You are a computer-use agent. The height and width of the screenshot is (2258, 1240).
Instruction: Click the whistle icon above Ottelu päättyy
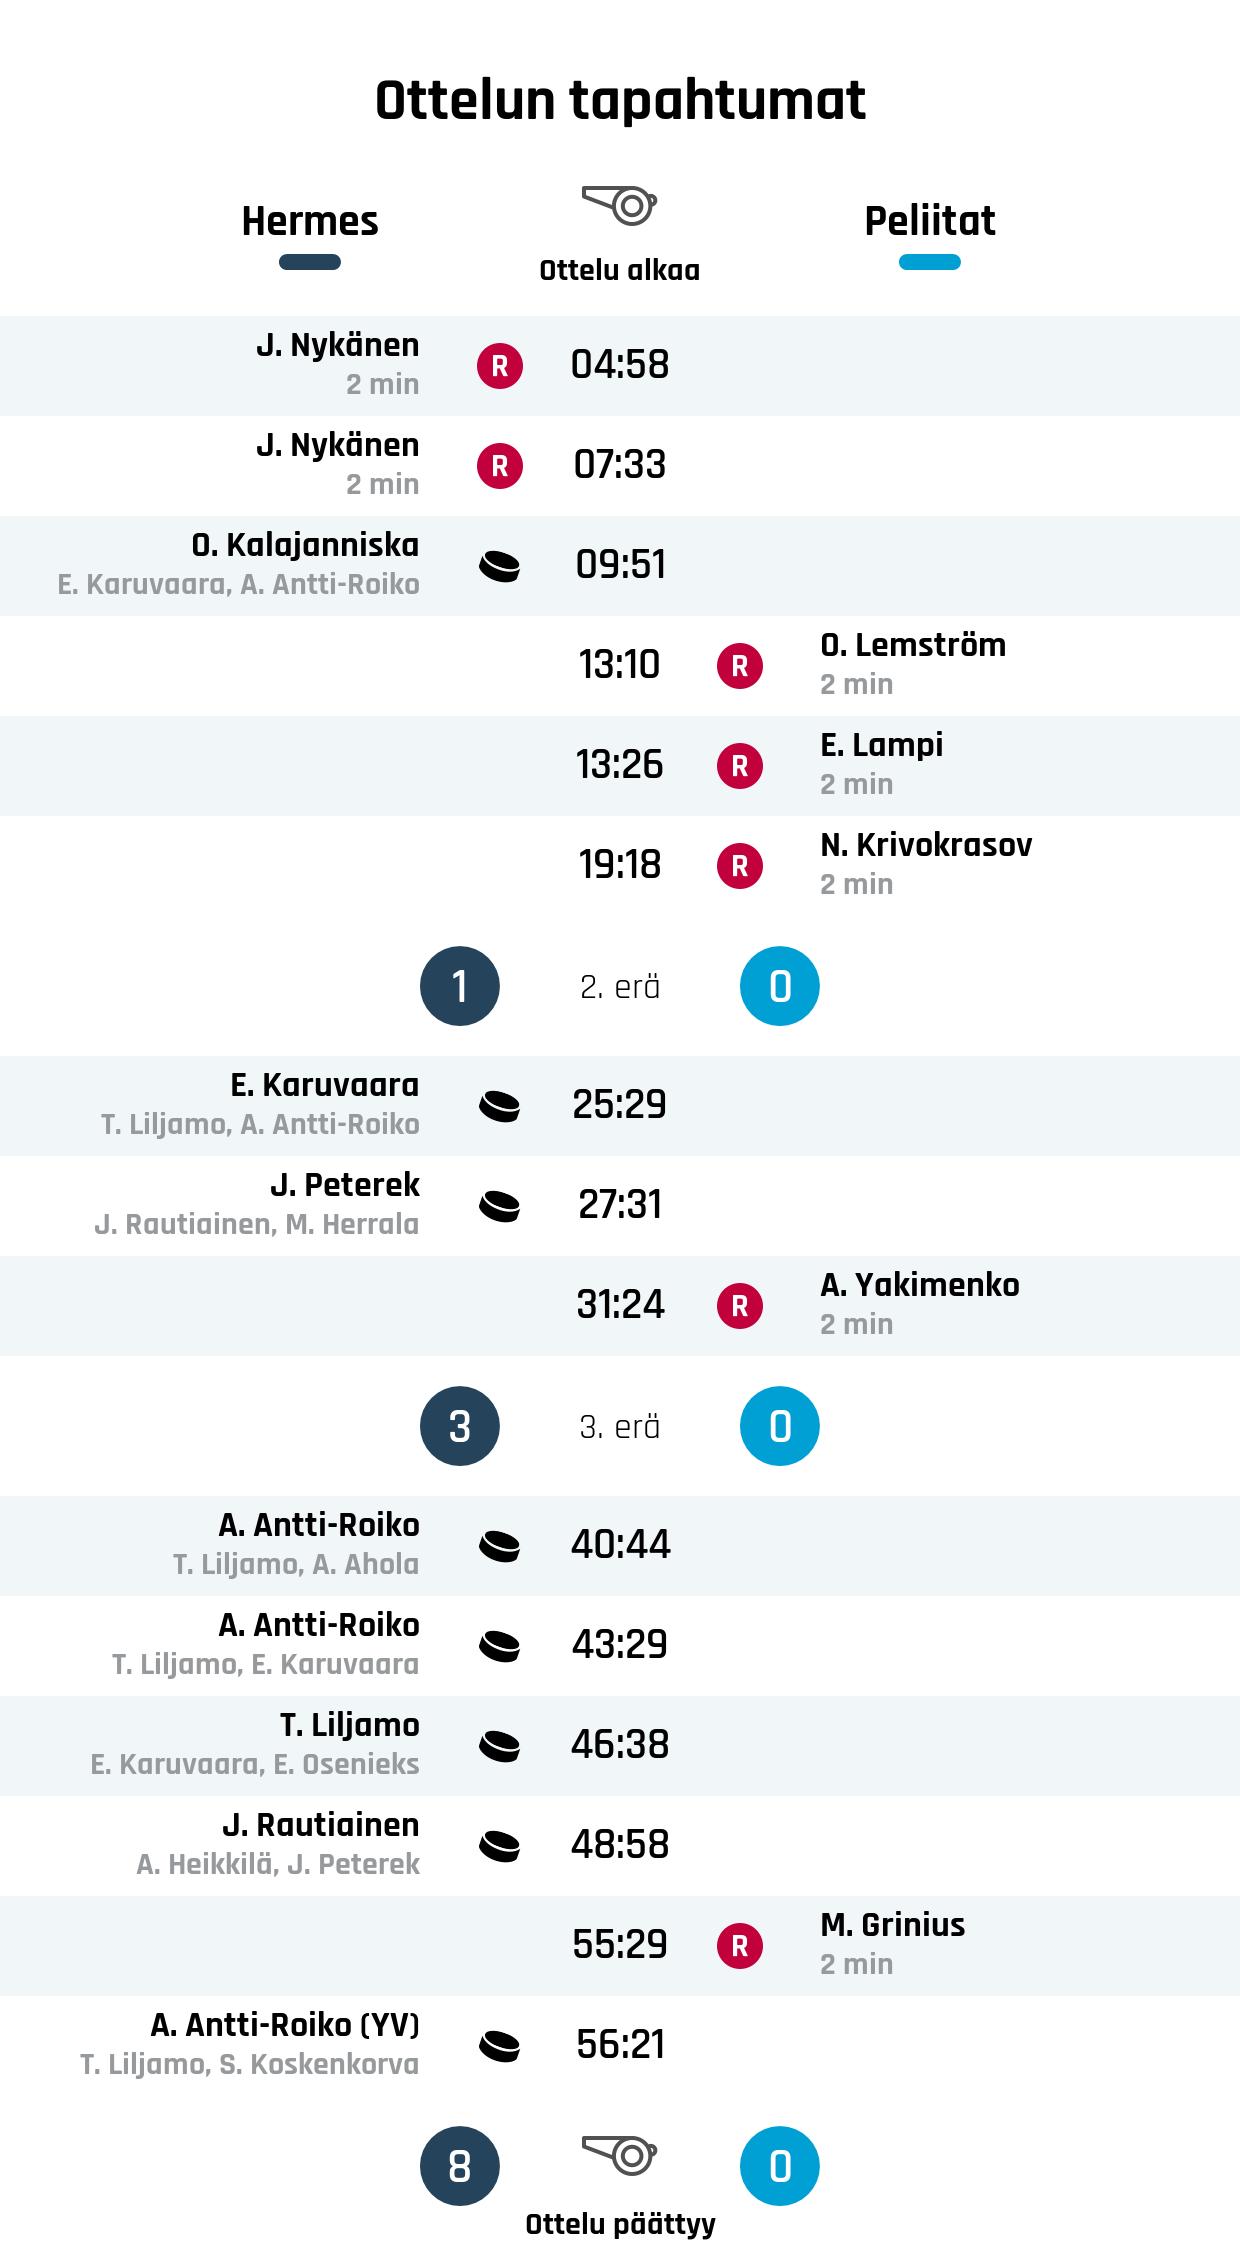tap(619, 2153)
